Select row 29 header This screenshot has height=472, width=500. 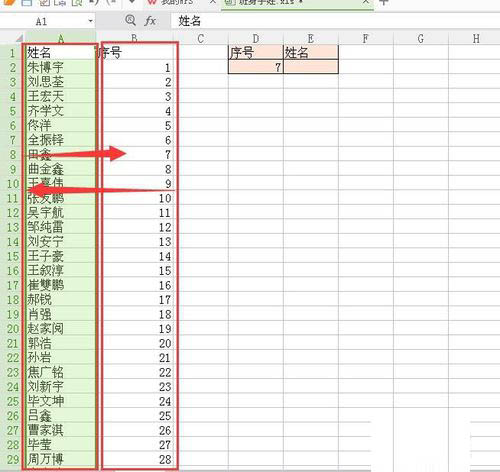coord(12,459)
